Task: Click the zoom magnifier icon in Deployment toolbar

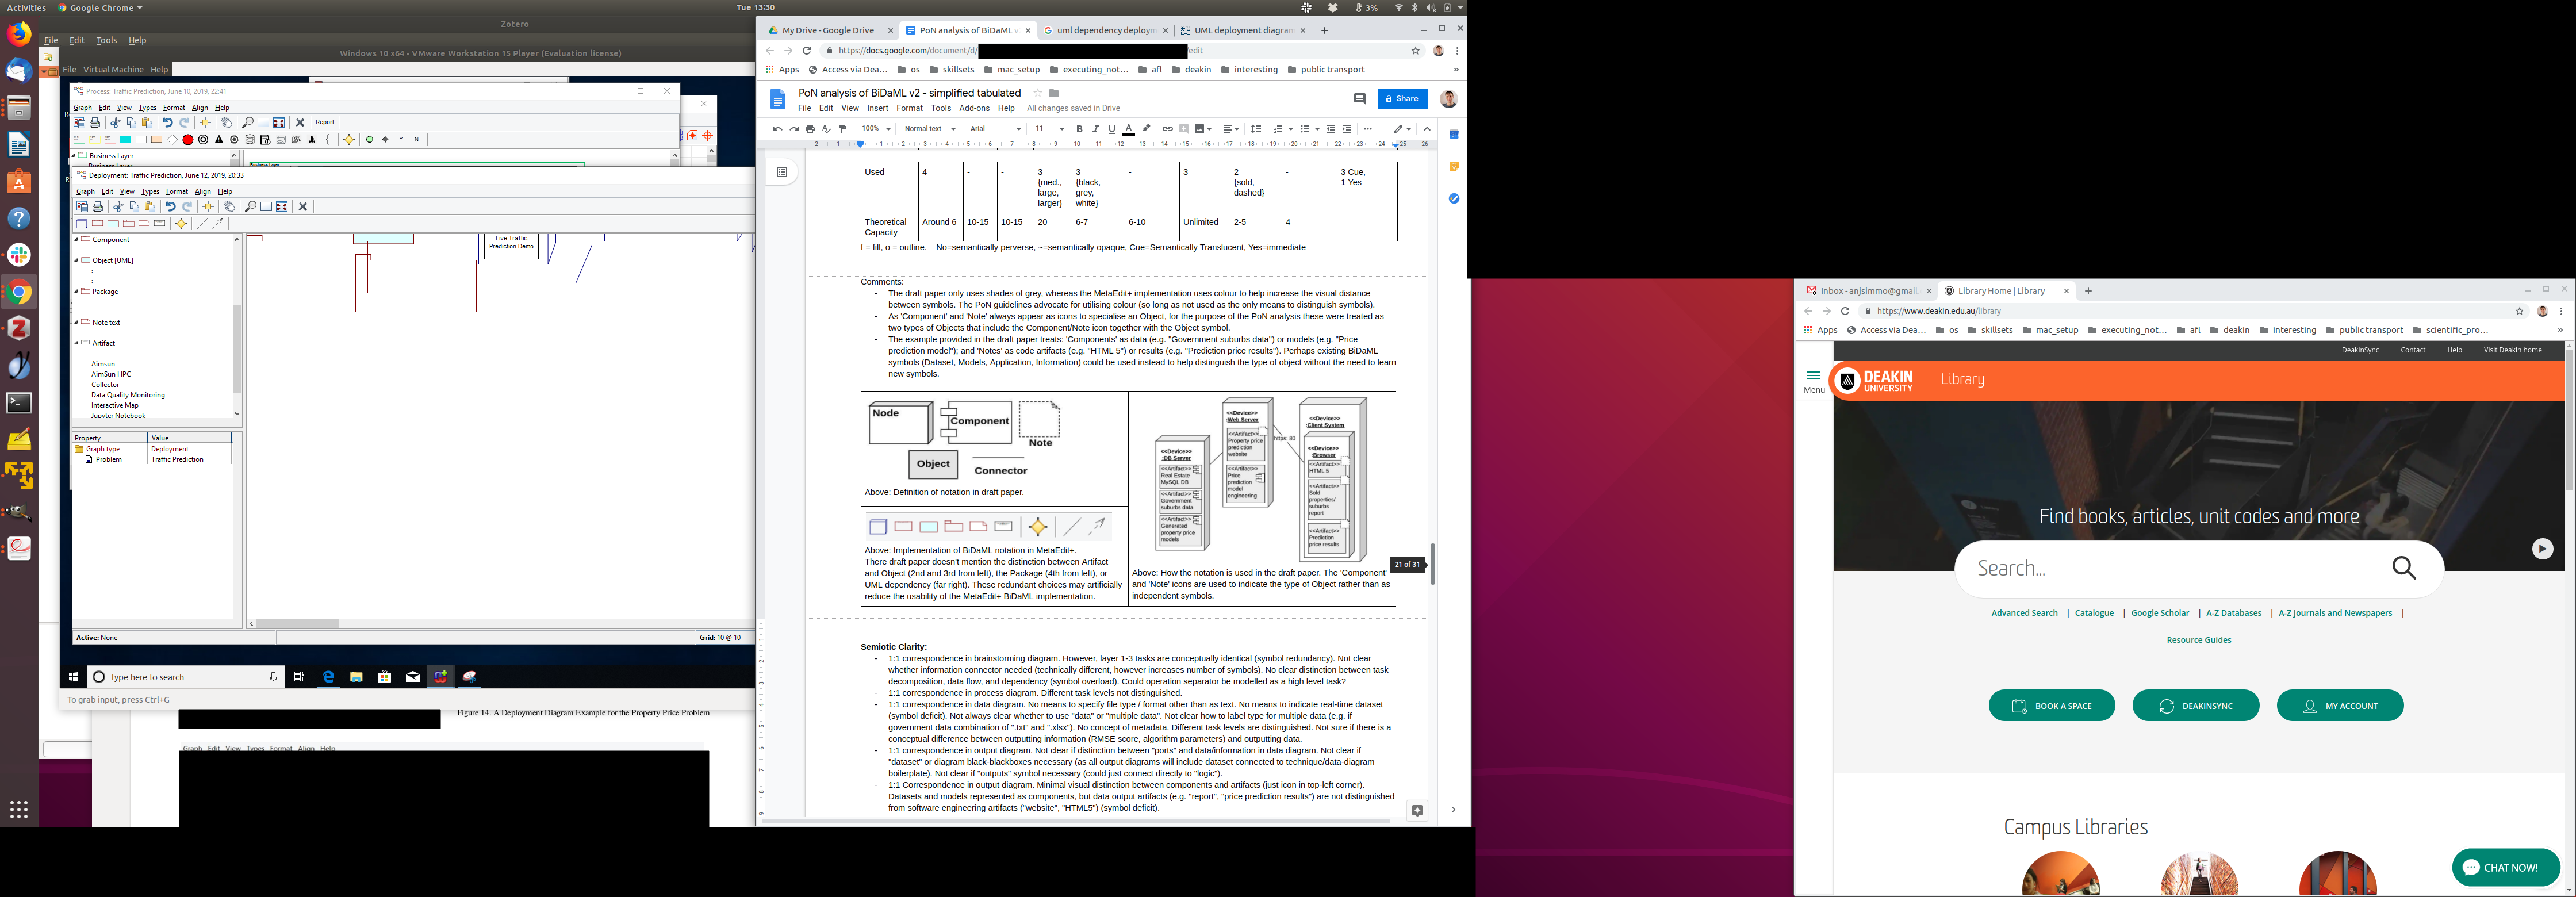Action: (250, 207)
